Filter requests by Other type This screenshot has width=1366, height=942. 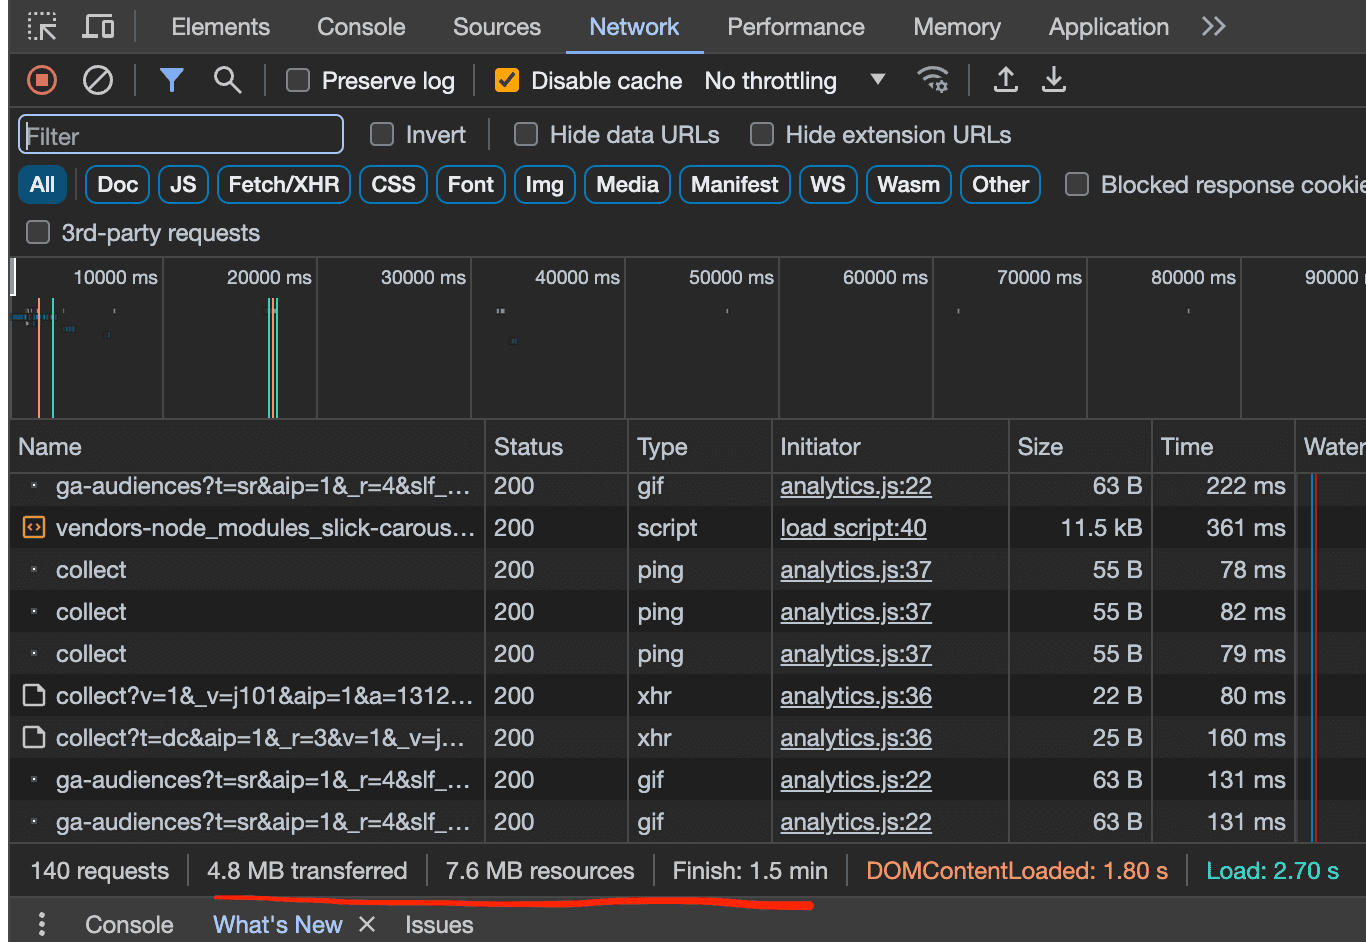1001,184
